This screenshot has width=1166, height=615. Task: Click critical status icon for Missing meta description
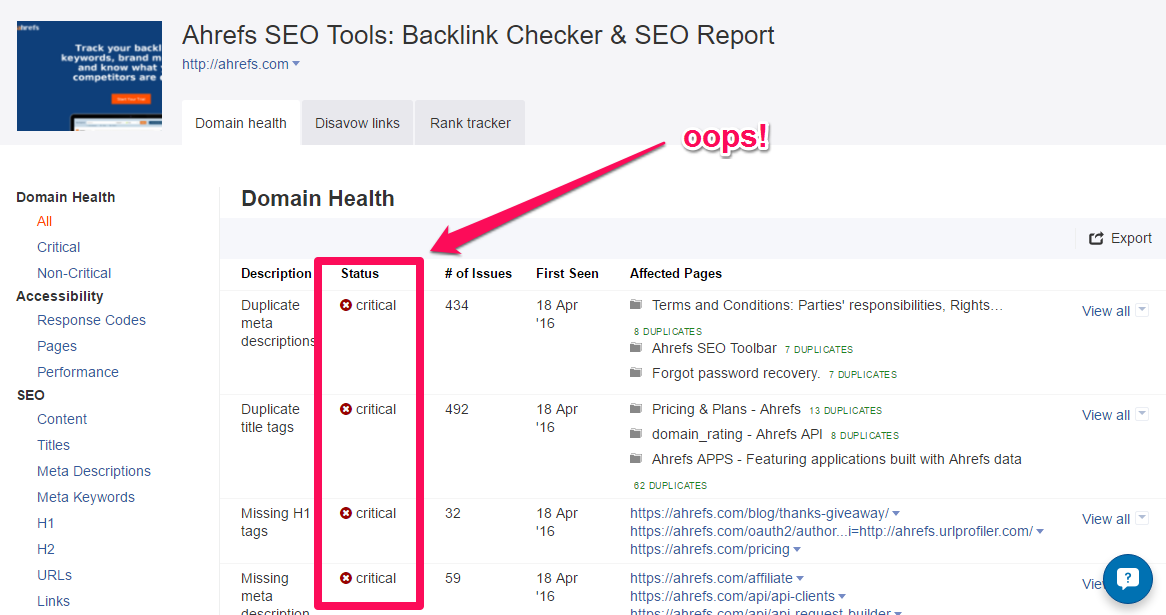click(346, 578)
